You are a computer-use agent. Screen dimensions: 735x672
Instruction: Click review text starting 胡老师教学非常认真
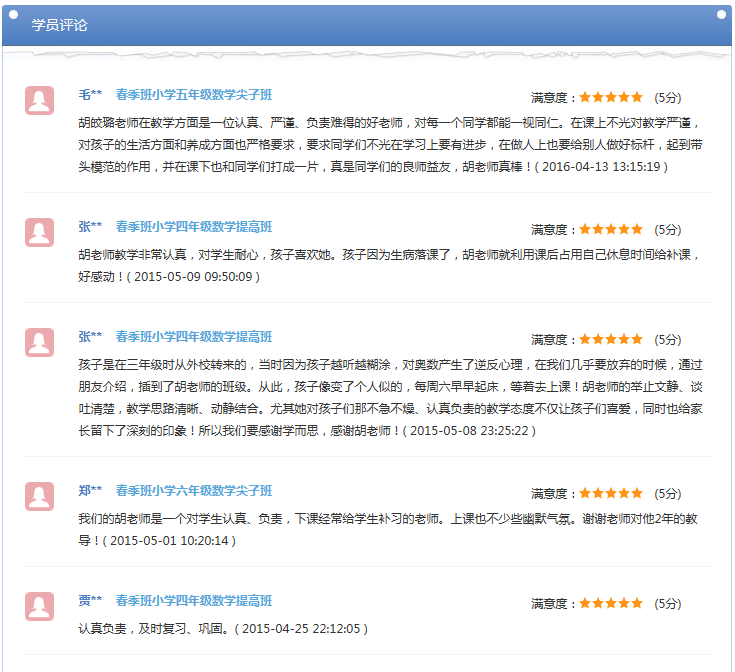click(389, 265)
